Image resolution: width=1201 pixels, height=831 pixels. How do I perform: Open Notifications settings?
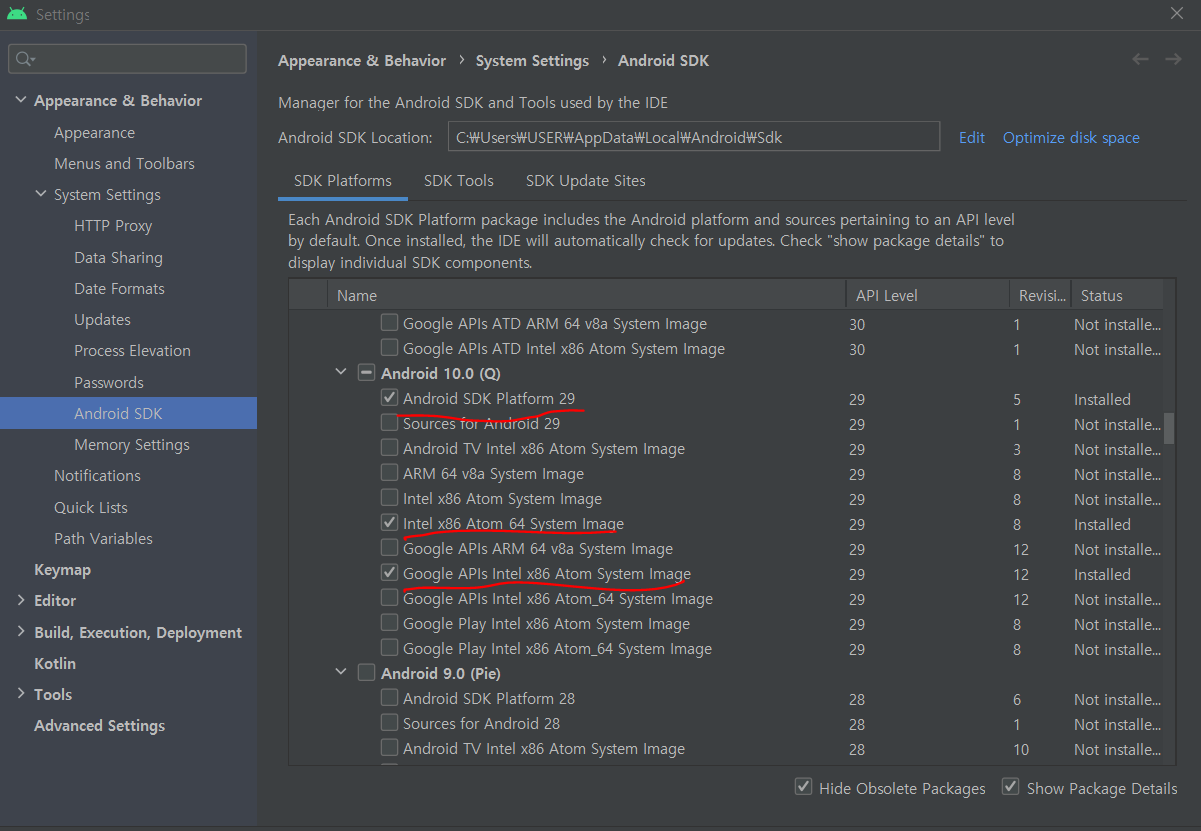(x=97, y=476)
